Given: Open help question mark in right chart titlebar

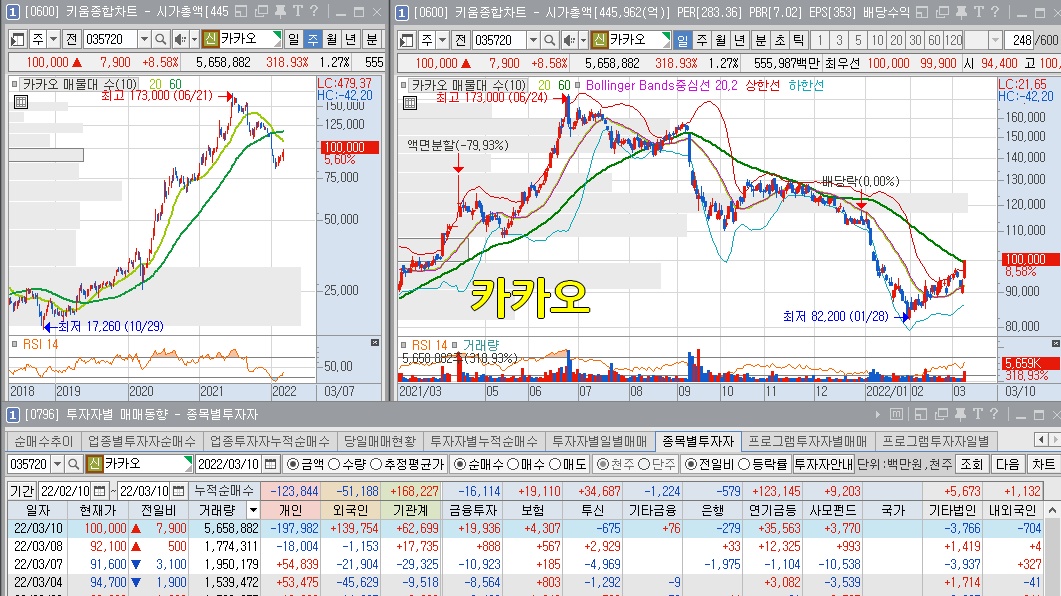Looking at the screenshot, I should pos(995,12).
